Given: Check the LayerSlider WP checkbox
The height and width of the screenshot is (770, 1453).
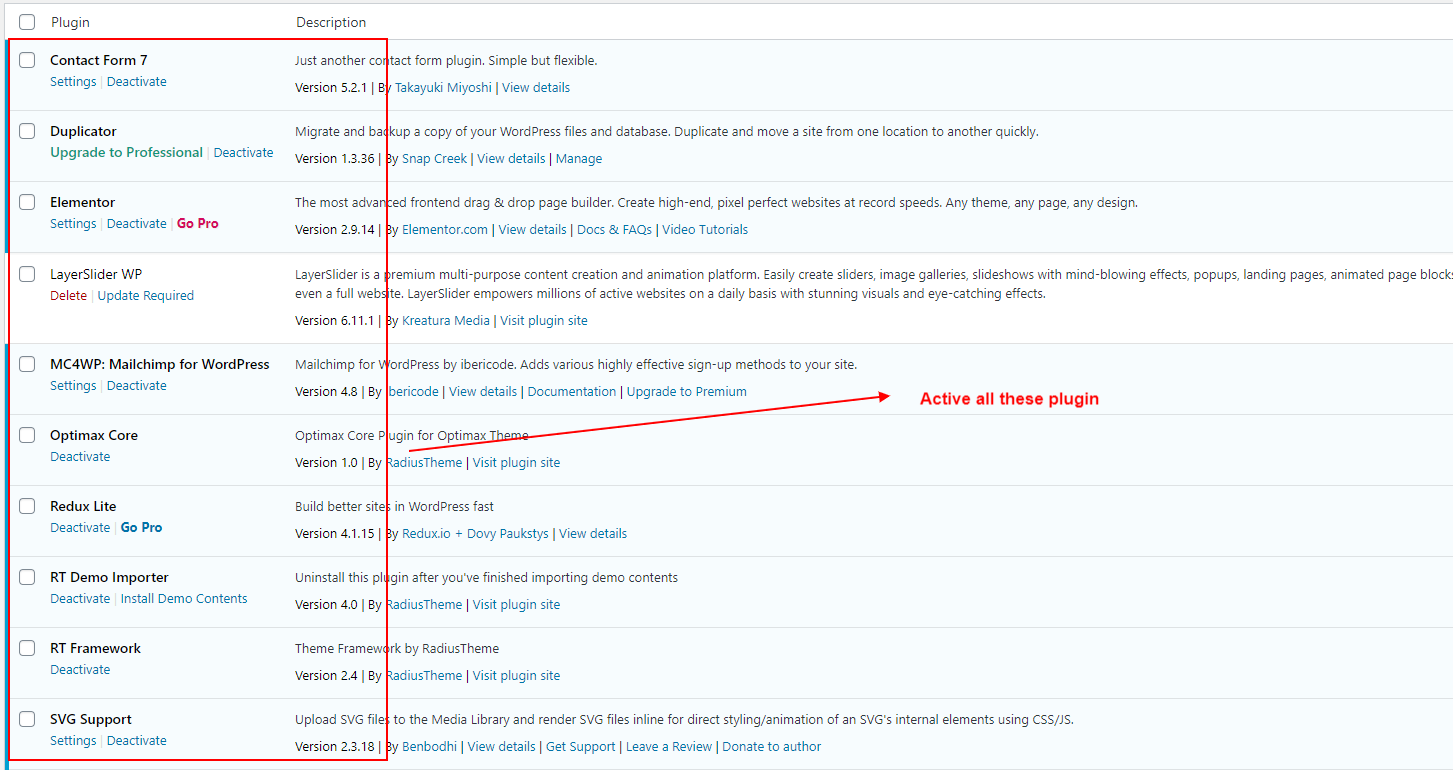Looking at the screenshot, I should coord(27,274).
